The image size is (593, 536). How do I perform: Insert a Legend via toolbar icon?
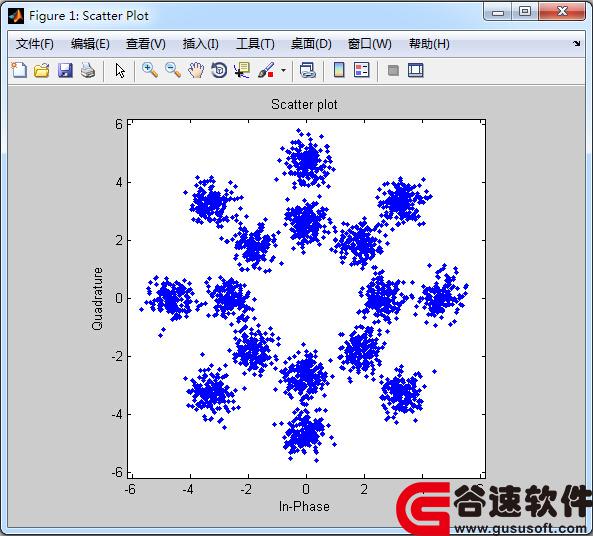pos(362,70)
